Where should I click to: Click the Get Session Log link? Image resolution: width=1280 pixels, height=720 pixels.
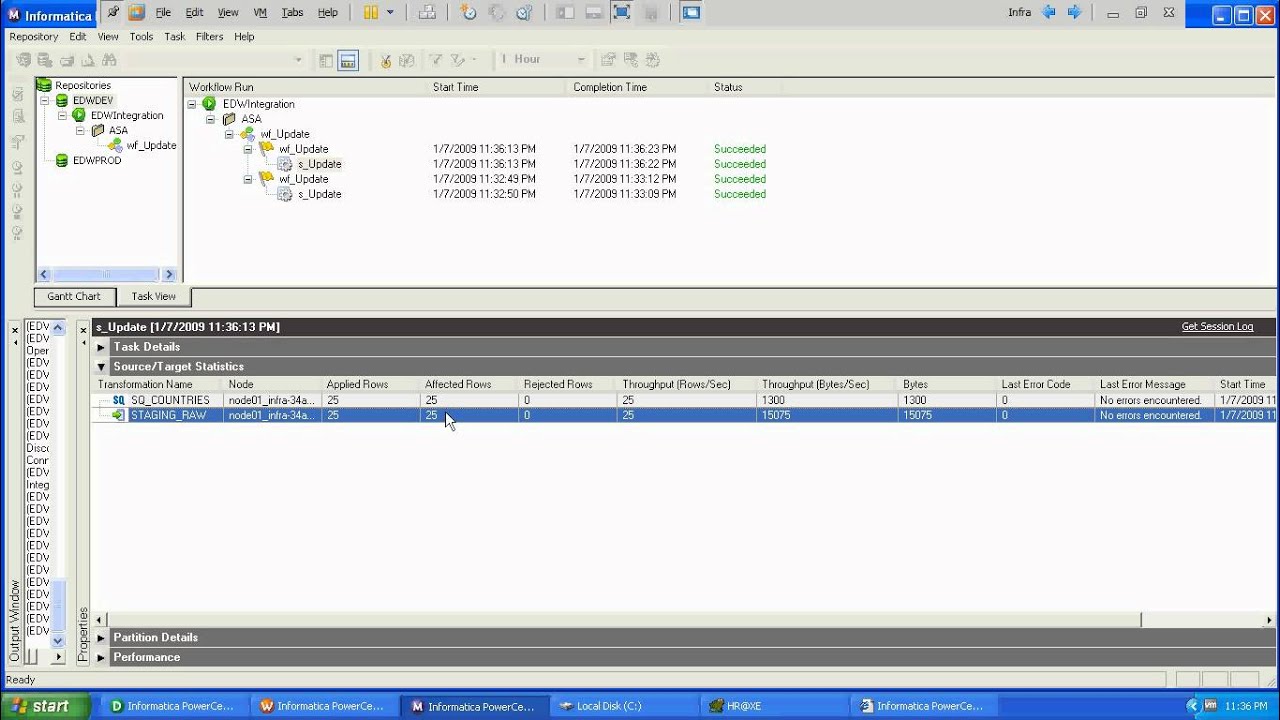[1217, 327]
